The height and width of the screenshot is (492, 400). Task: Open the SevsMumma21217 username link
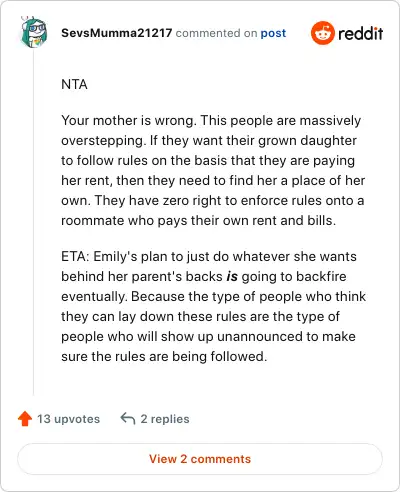point(117,33)
